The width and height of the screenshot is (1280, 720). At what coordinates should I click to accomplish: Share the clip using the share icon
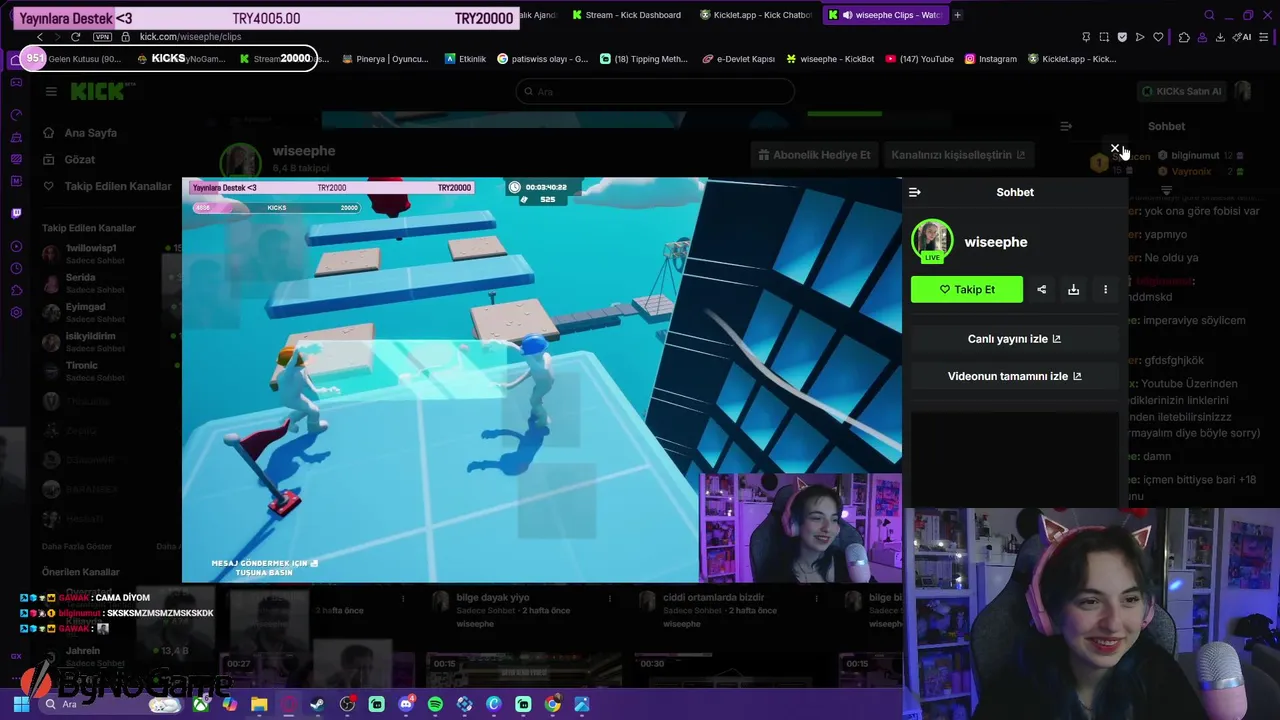coord(1041,289)
